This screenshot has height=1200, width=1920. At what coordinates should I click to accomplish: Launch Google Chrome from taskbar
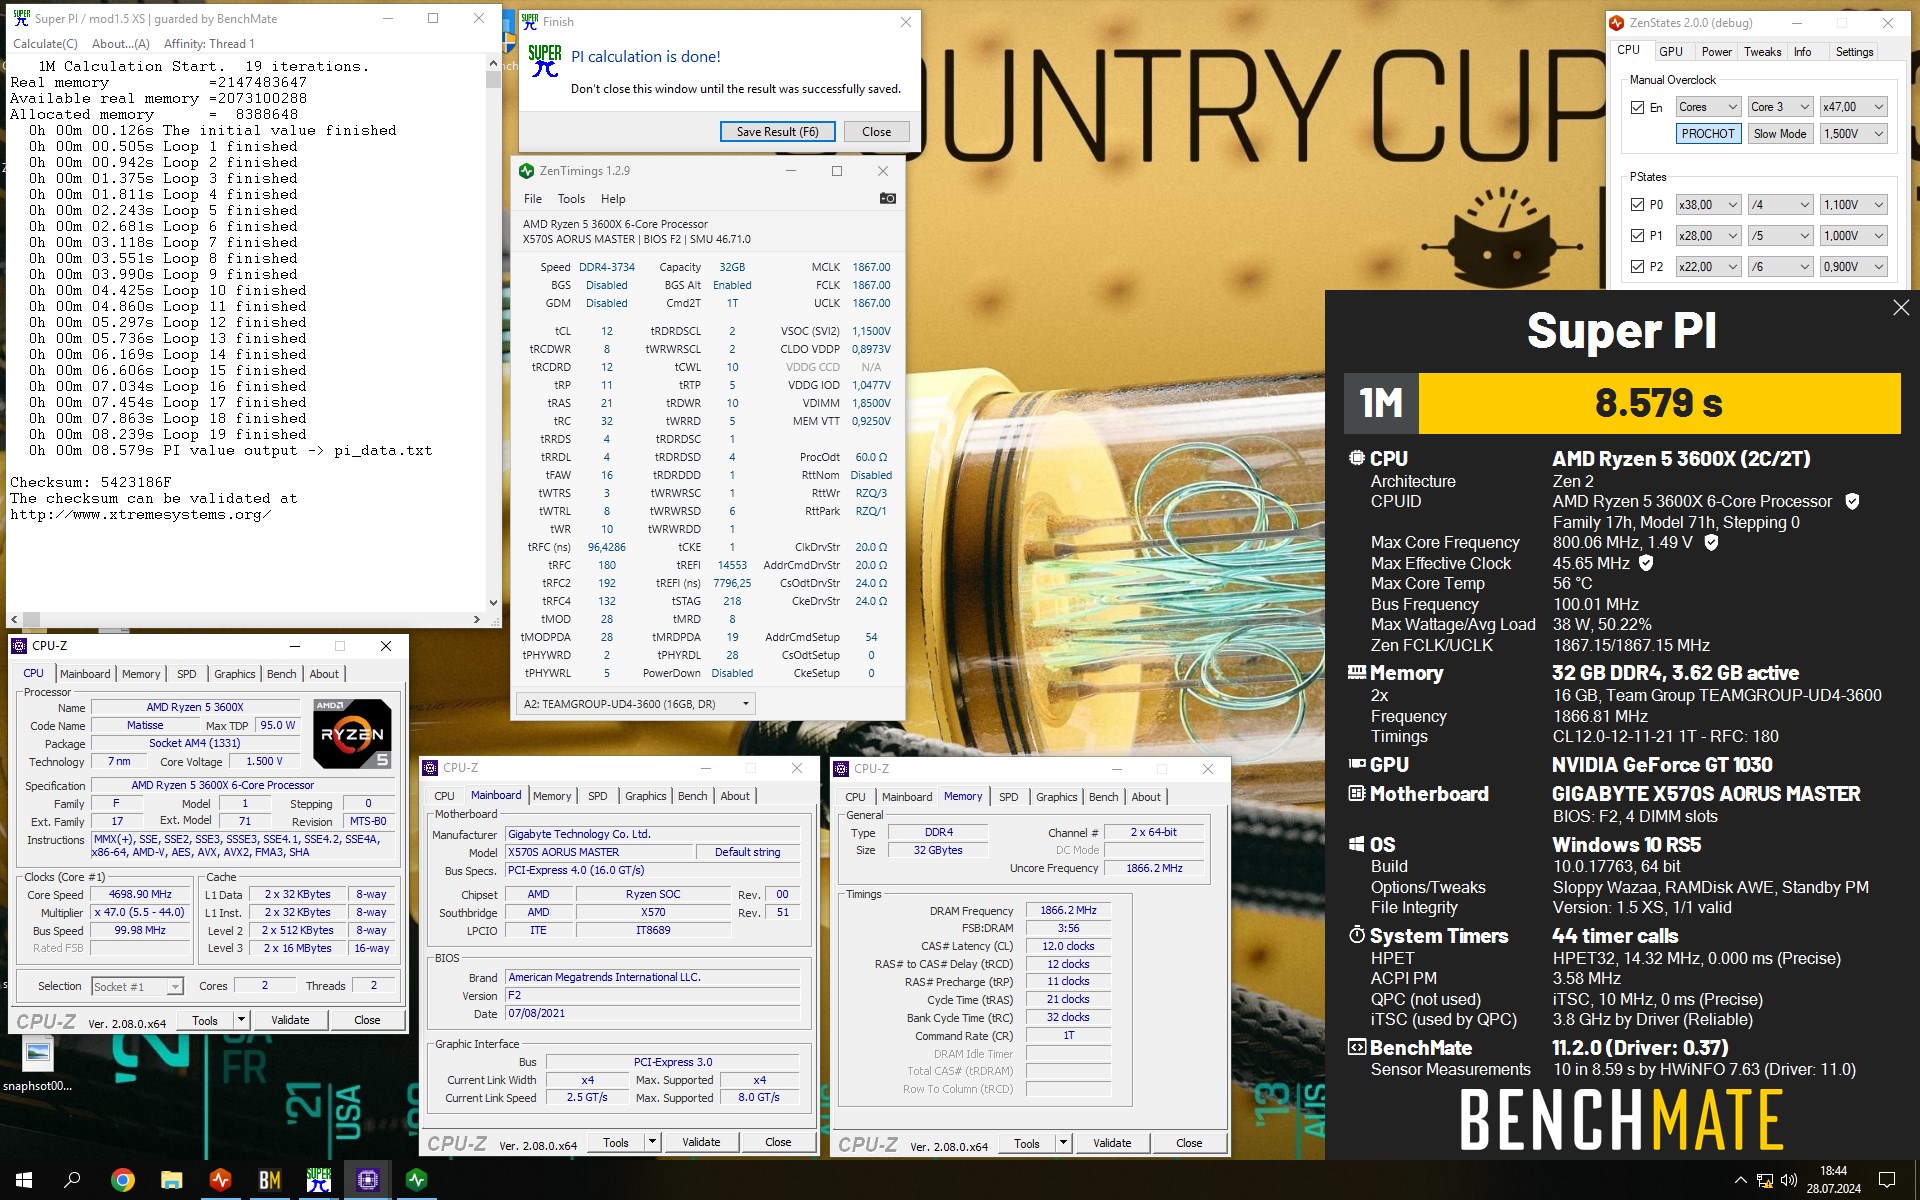[x=122, y=1180]
